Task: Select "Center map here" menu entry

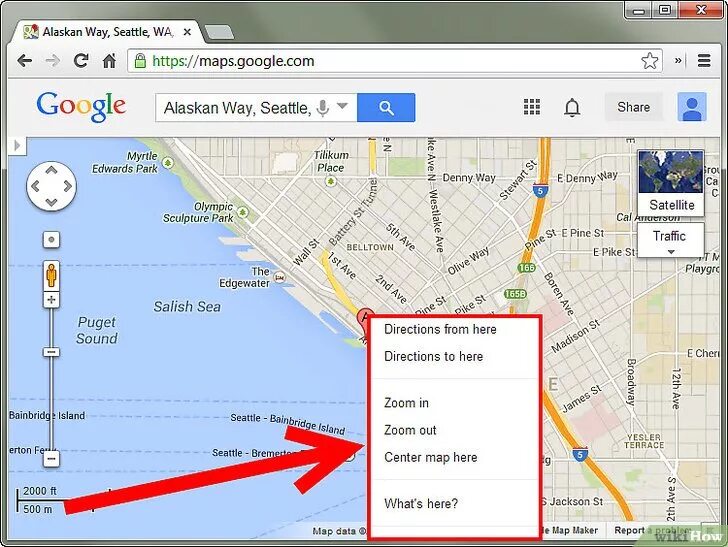Action: [x=430, y=457]
